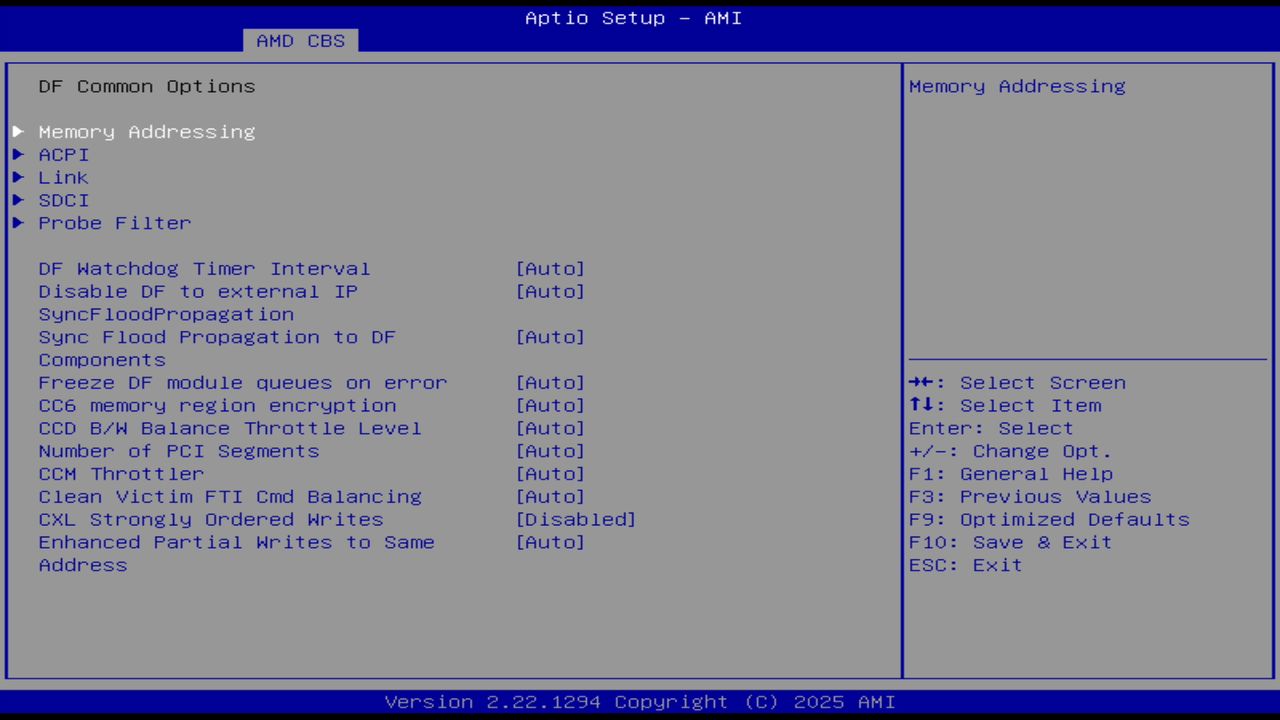The height and width of the screenshot is (720, 1280).
Task: Change DF Watchdog Timer Interval value
Action: (x=550, y=269)
